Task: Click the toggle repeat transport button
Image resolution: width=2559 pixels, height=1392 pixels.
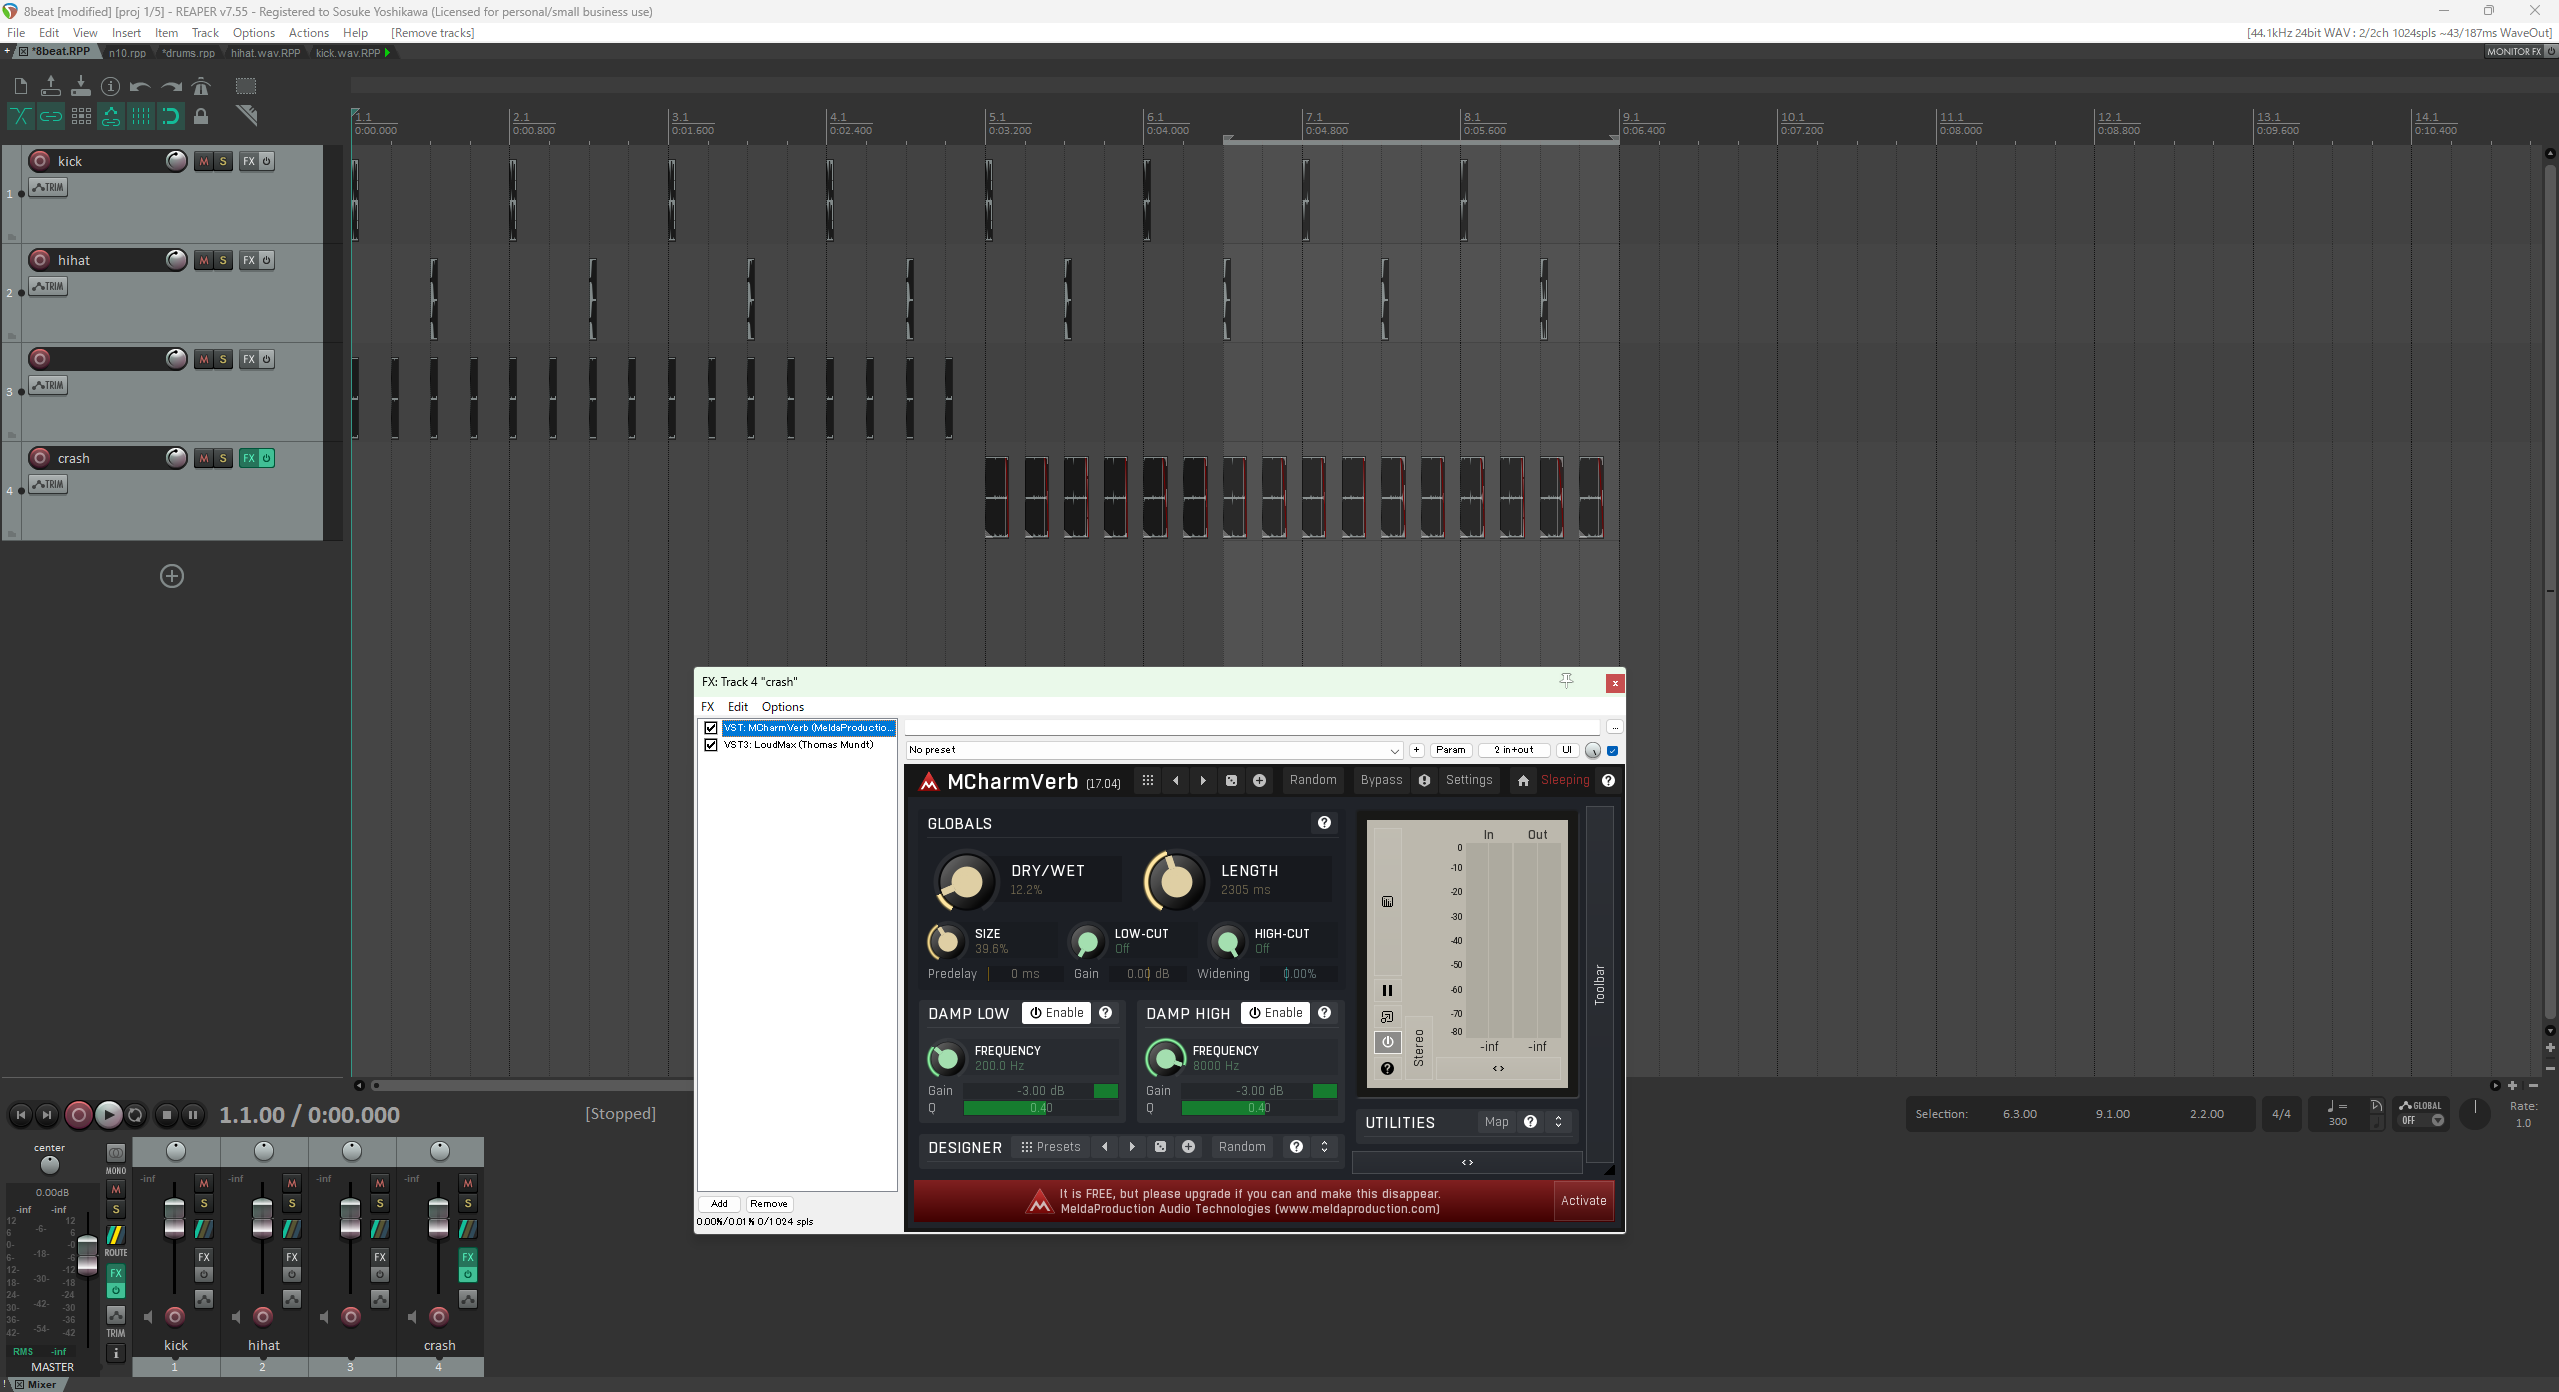Action: (x=136, y=1114)
